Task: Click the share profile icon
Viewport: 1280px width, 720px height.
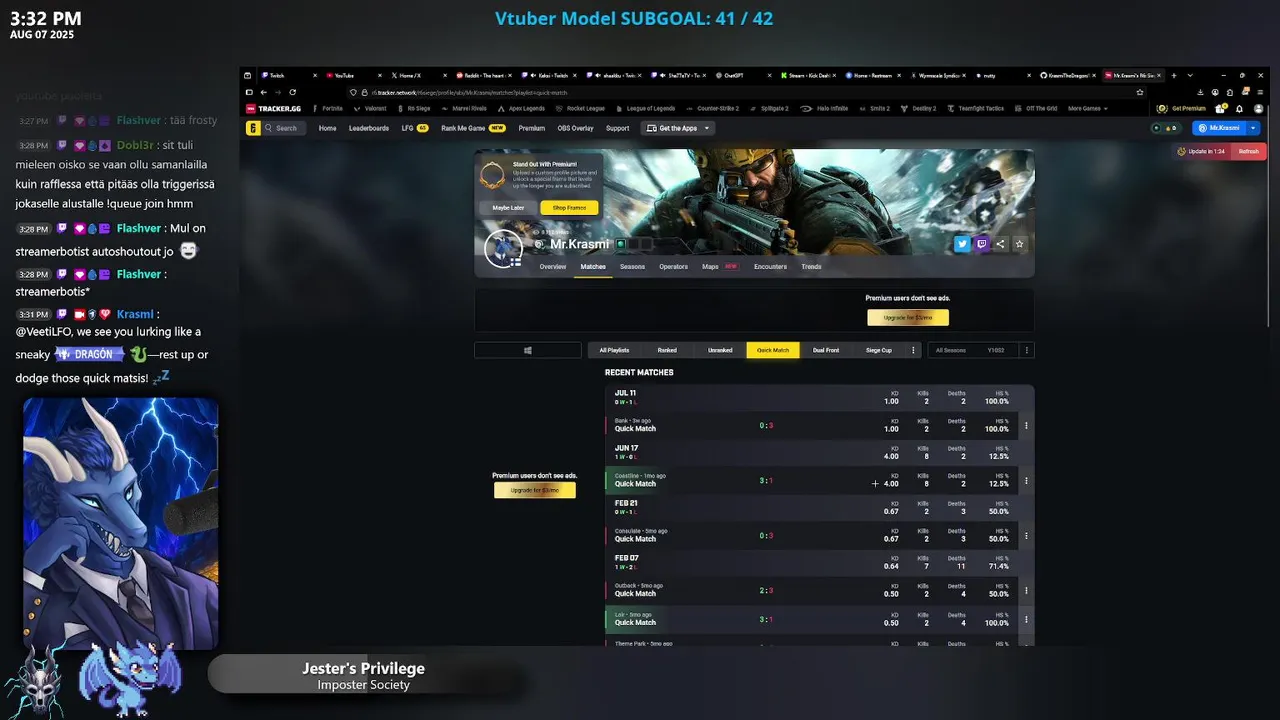Action: pyautogui.click(x=1000, y=244)
